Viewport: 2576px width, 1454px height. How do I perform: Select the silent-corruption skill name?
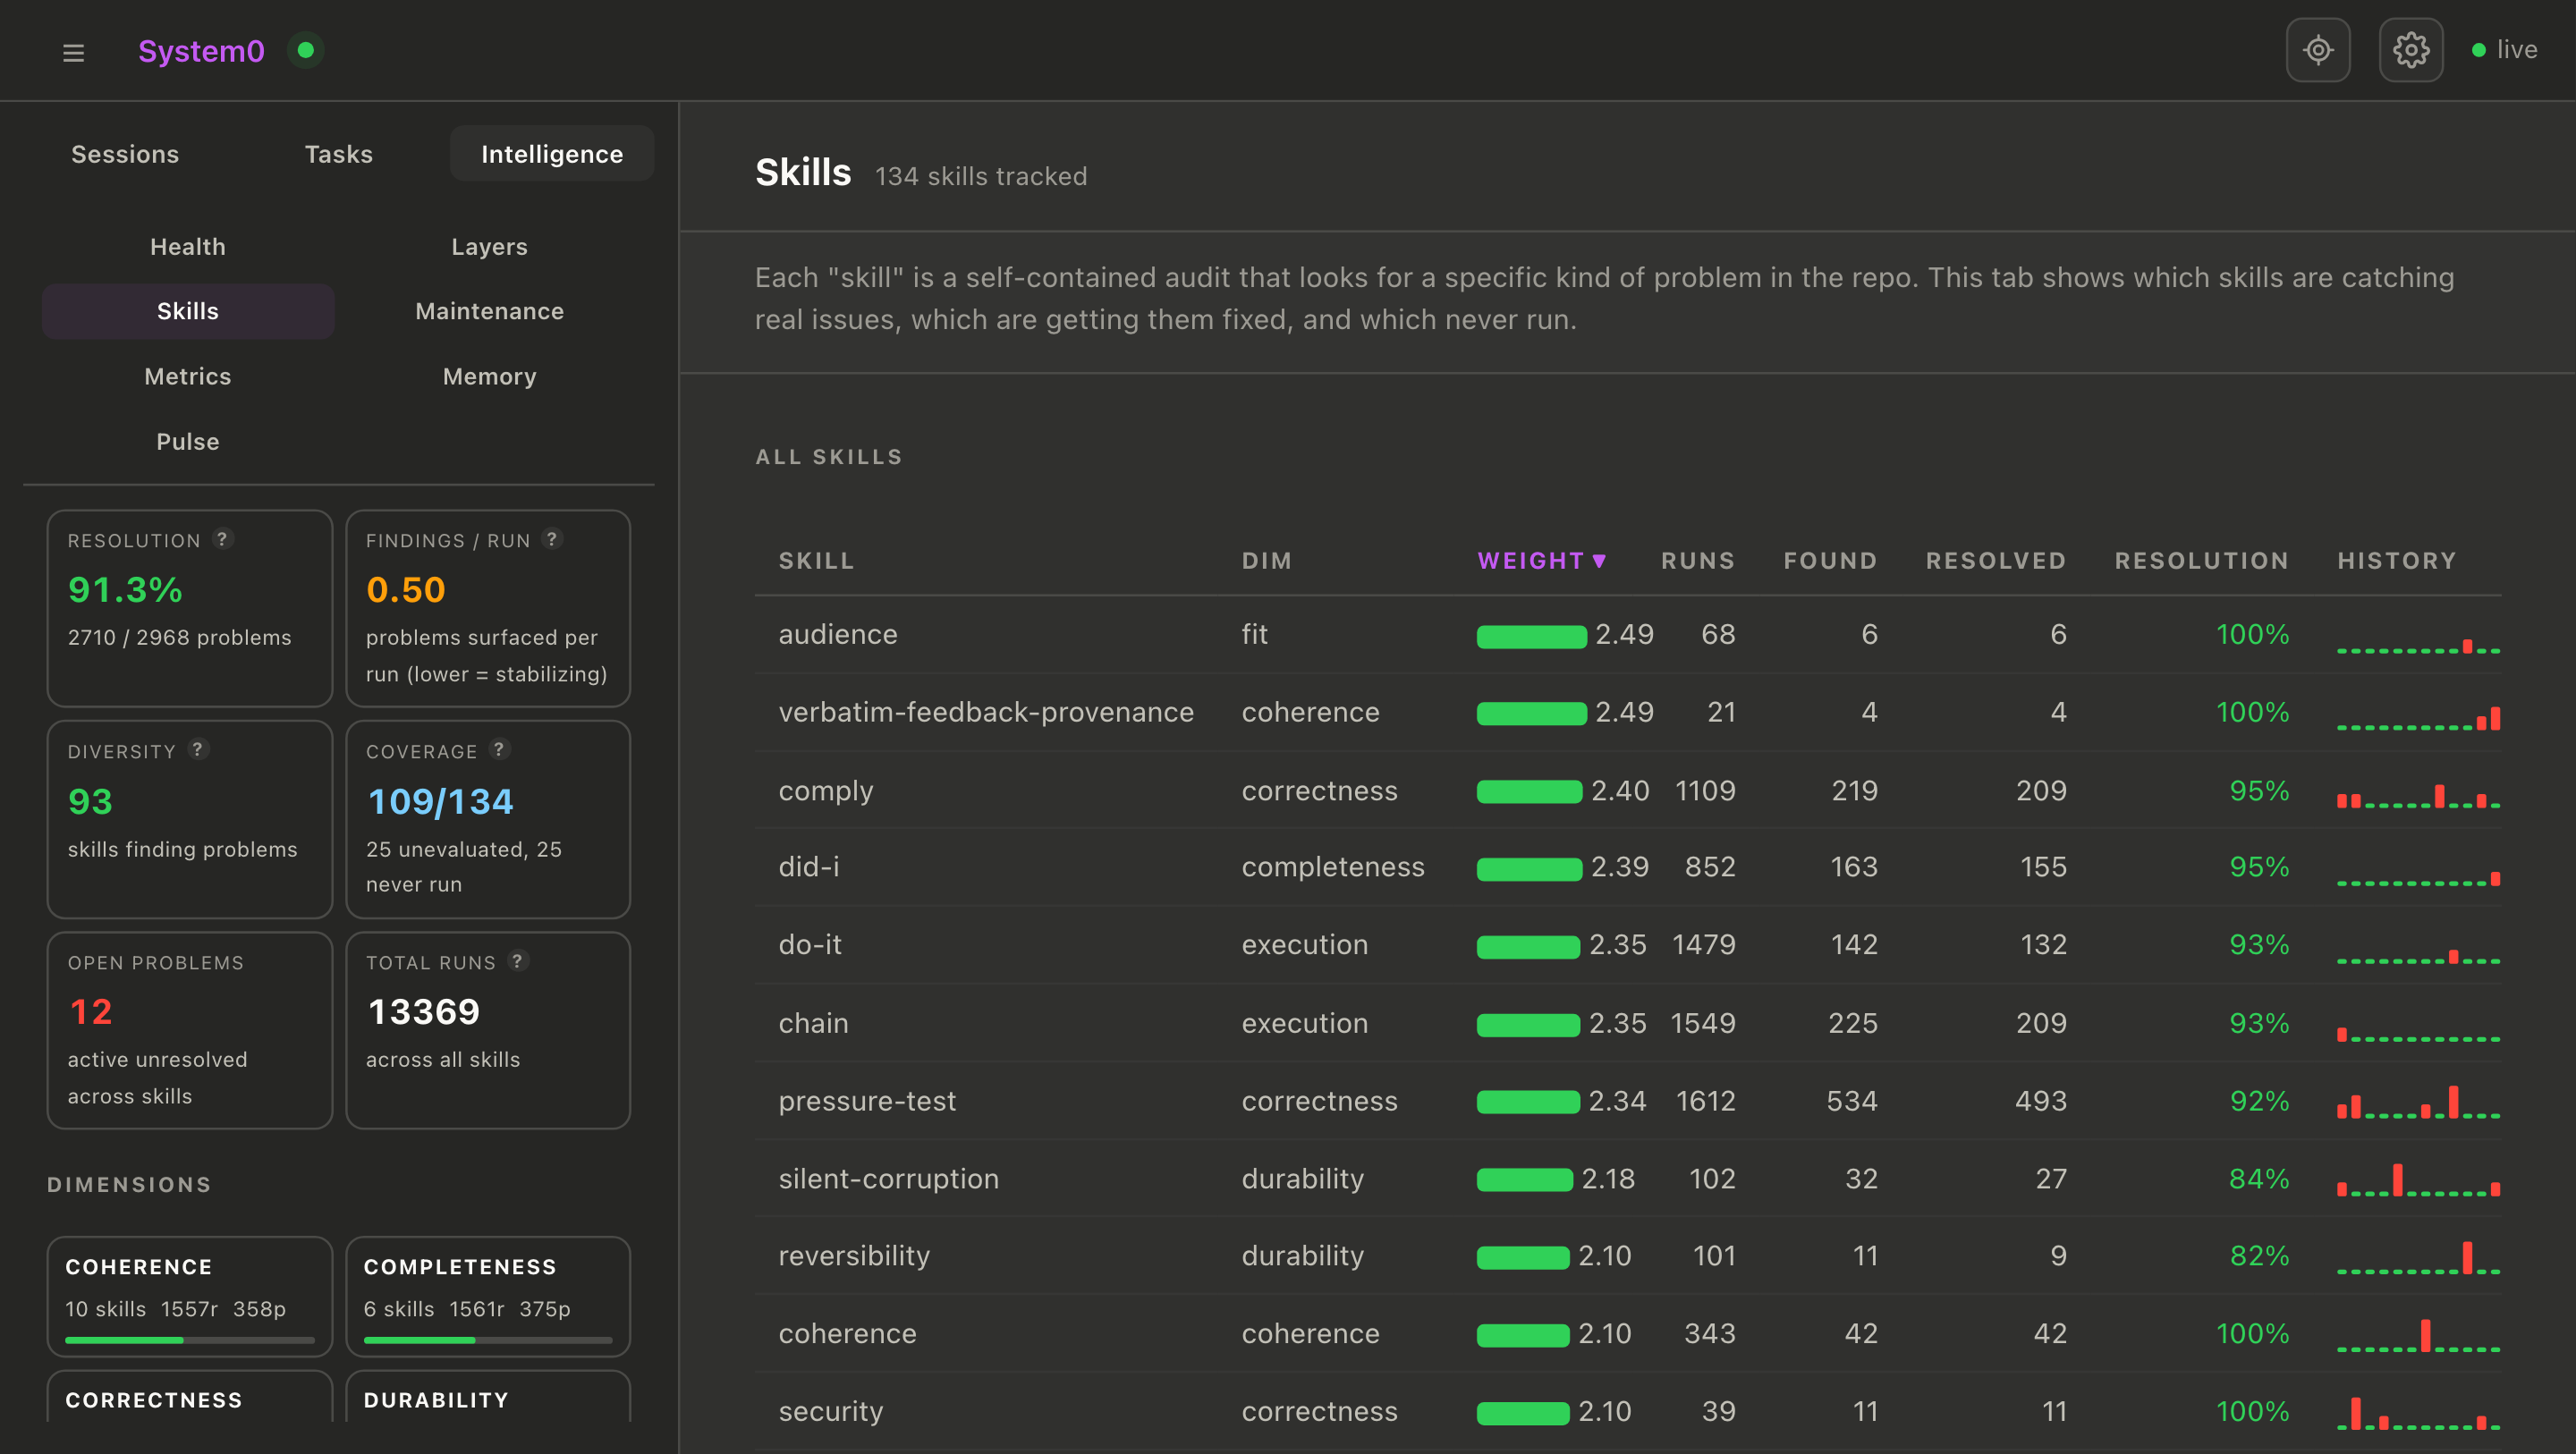(x=888, y=1179)
